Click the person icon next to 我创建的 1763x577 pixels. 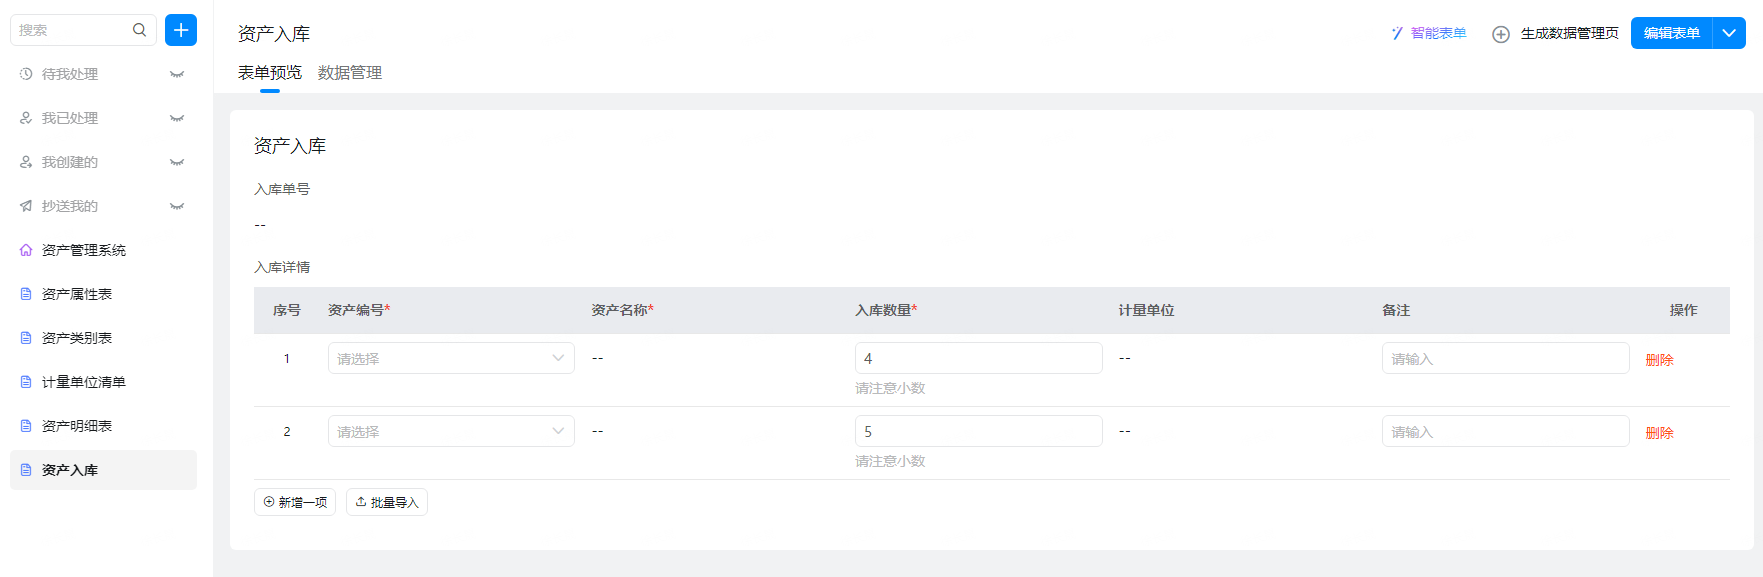coord(26,162)
